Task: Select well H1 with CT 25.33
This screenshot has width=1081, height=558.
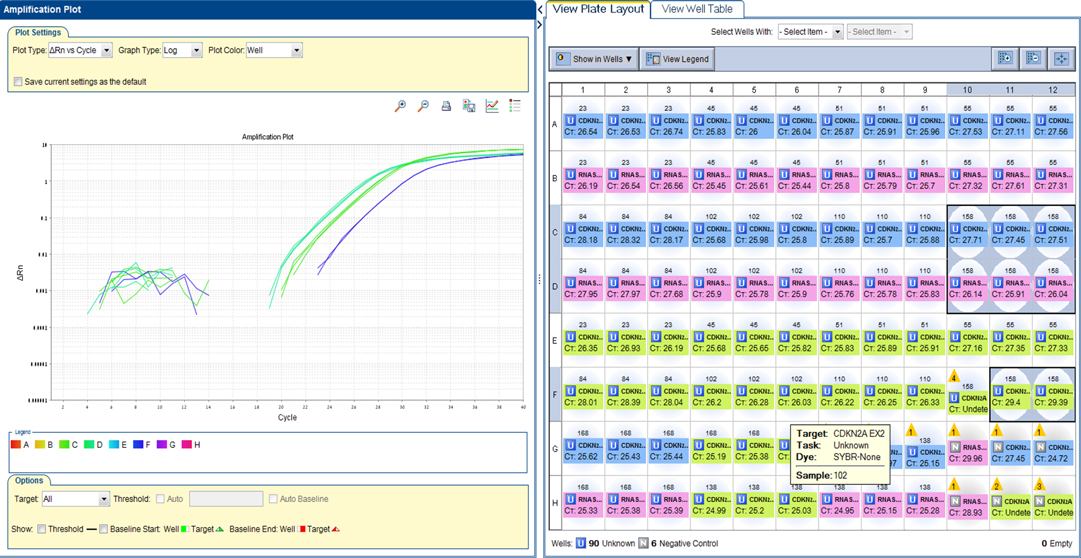Action: click(x=583, y=501)
